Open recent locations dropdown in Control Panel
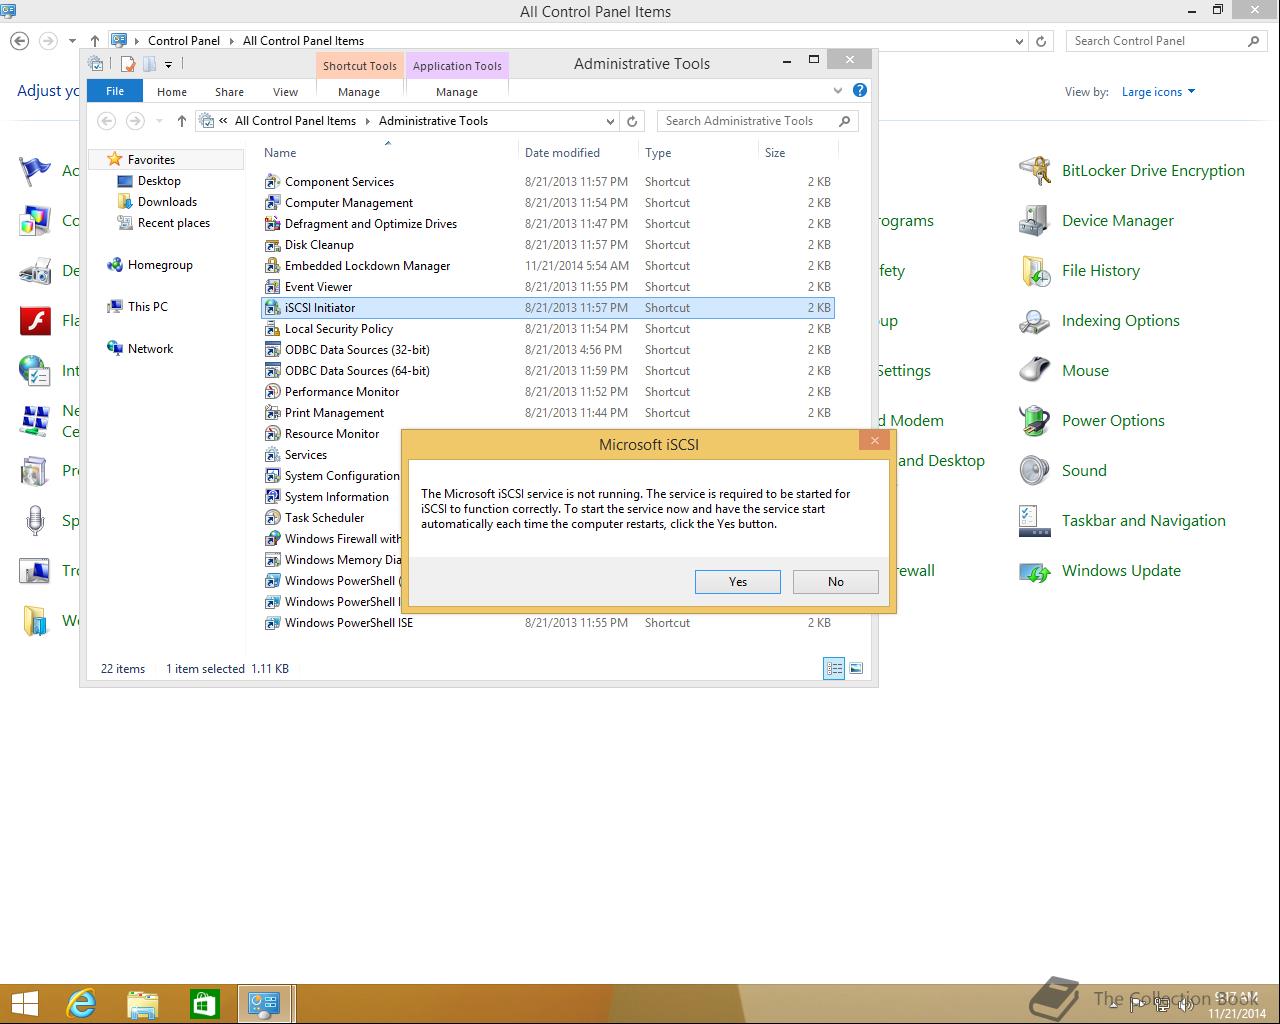This screenshot has width=1280, height=1024. [72, 41]
